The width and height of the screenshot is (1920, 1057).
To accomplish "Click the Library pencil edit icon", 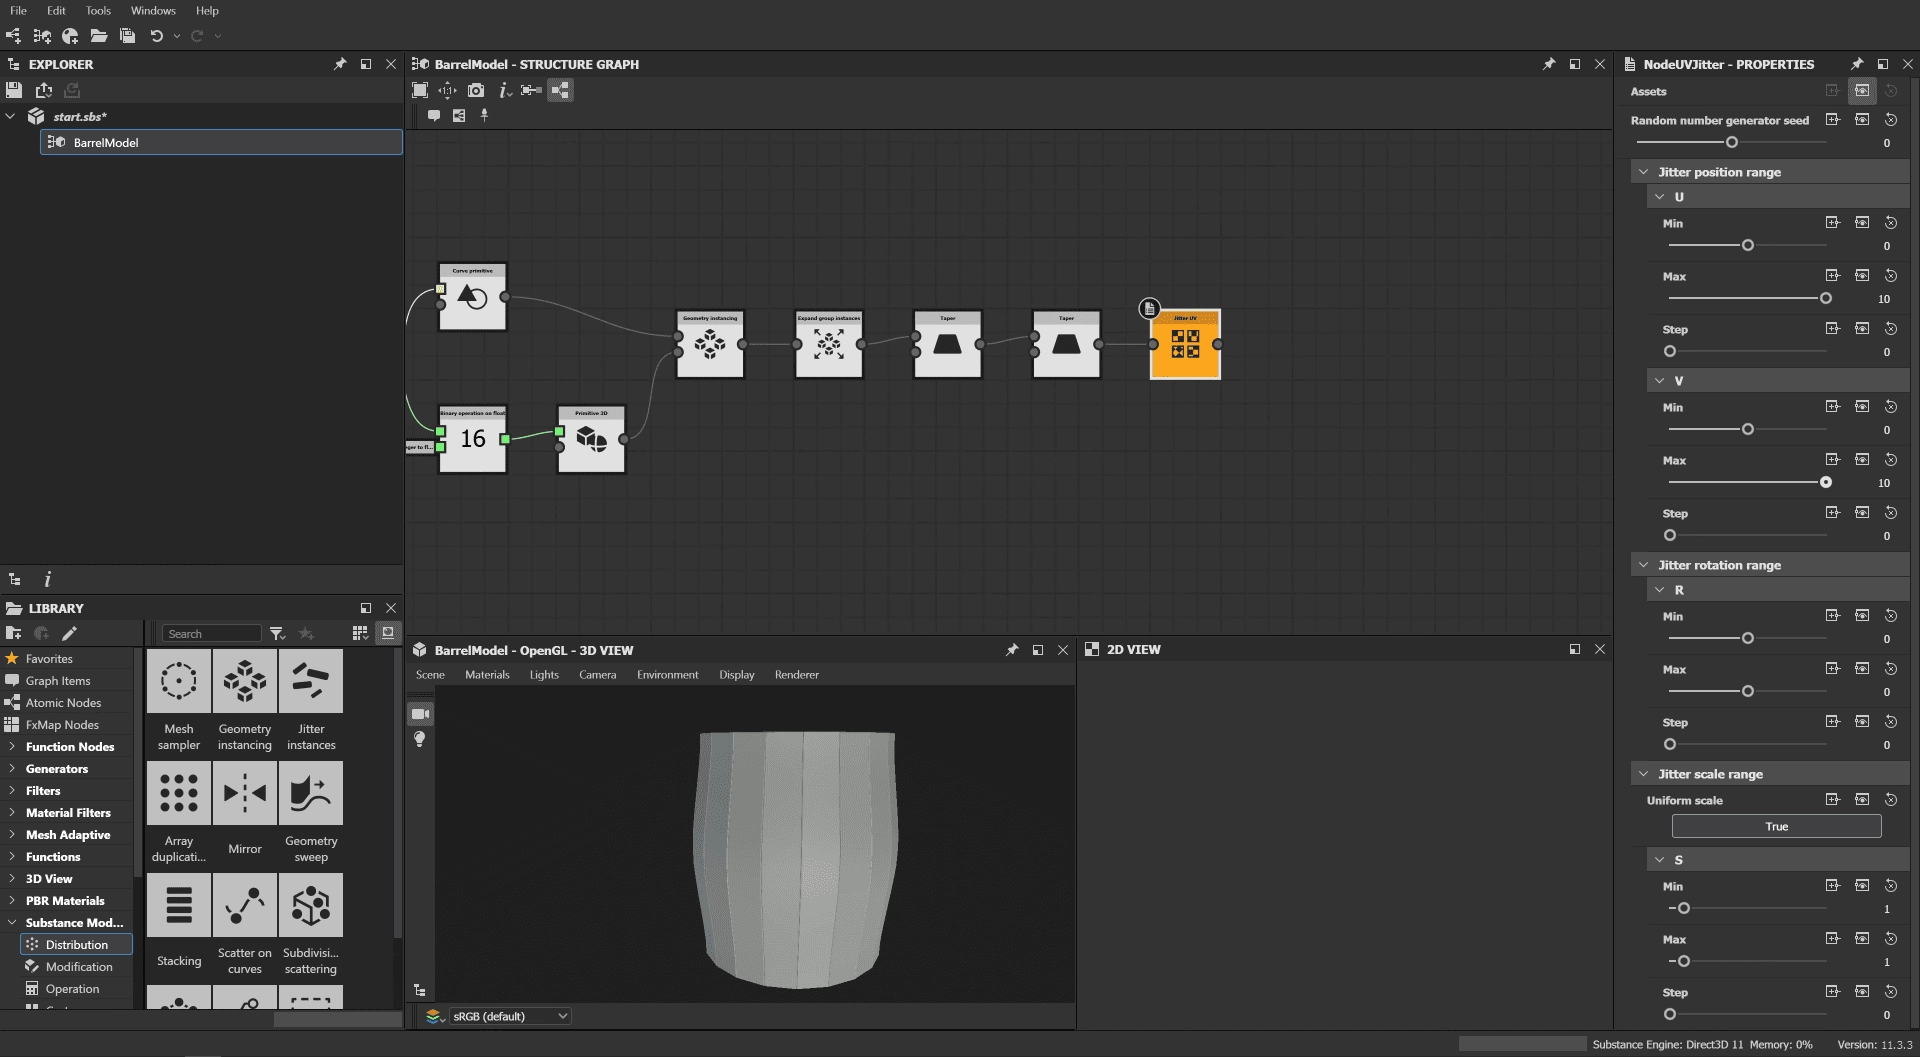I will point(69,633).
